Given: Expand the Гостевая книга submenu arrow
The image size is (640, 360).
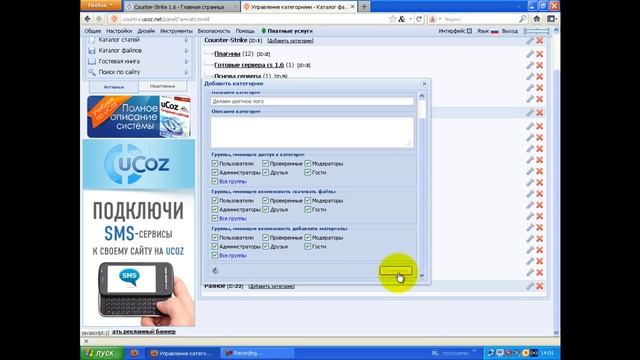Looking at the screenshot, I should tap(186, 61).
